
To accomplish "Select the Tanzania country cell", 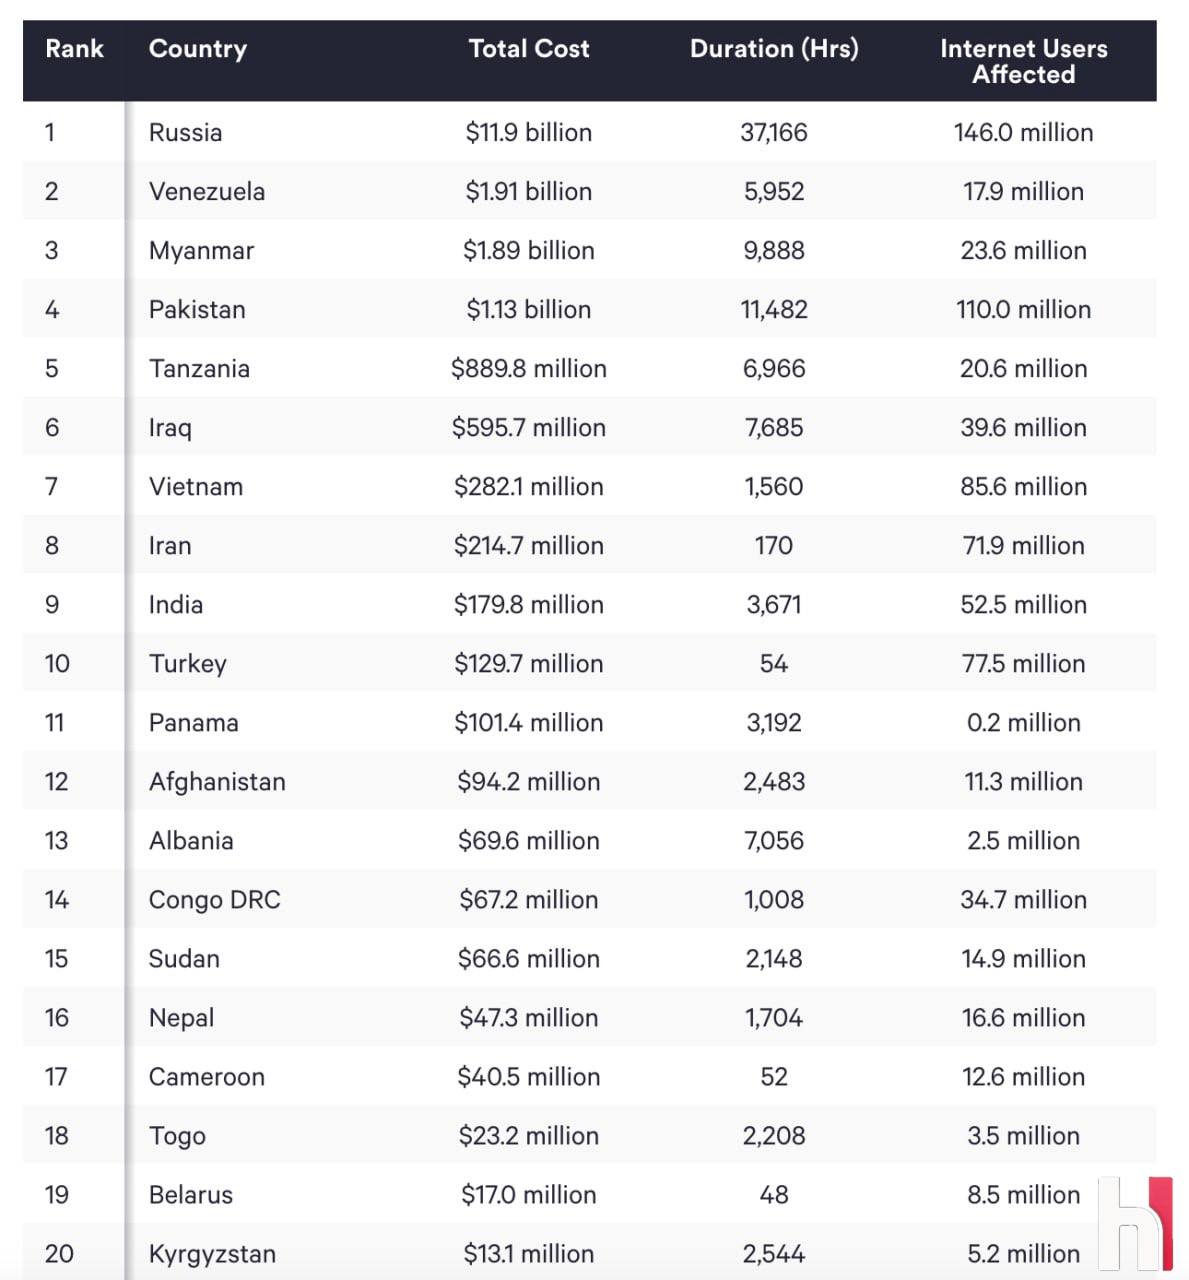I will tap(199, 369).
